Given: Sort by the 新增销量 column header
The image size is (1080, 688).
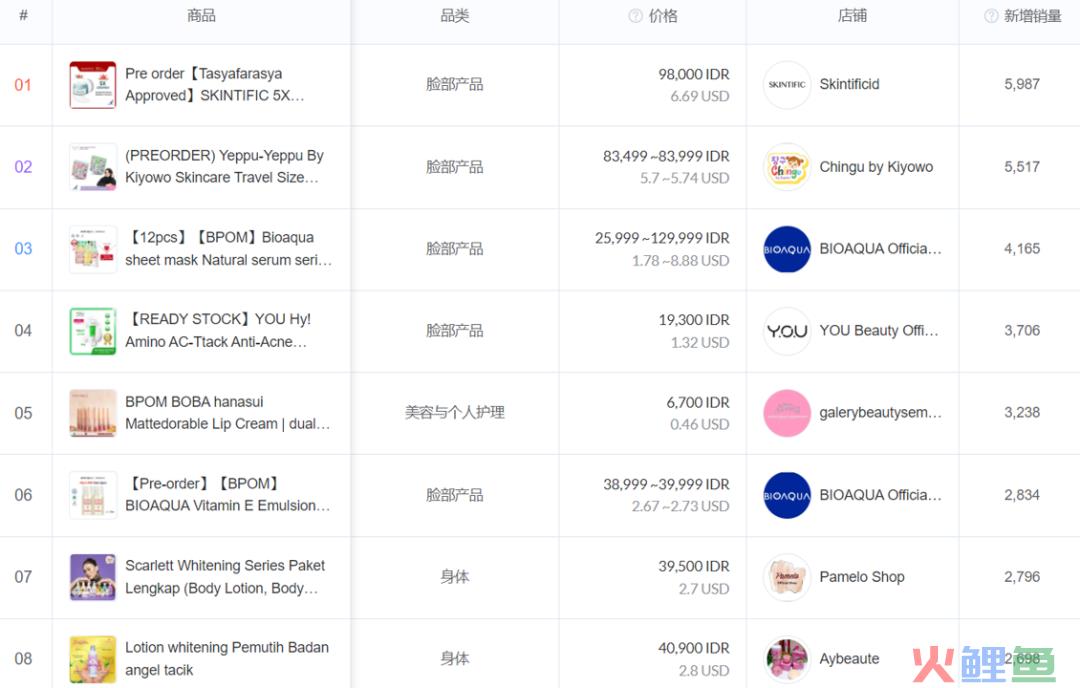Looking at the screenshot, I should tap(1032, 16).
